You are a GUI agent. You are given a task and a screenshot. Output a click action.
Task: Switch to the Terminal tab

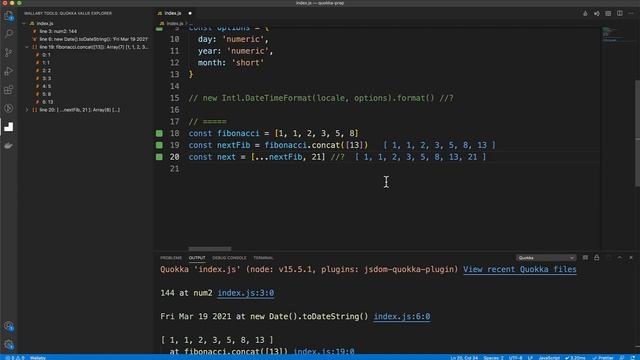click(x=263, y=258)
